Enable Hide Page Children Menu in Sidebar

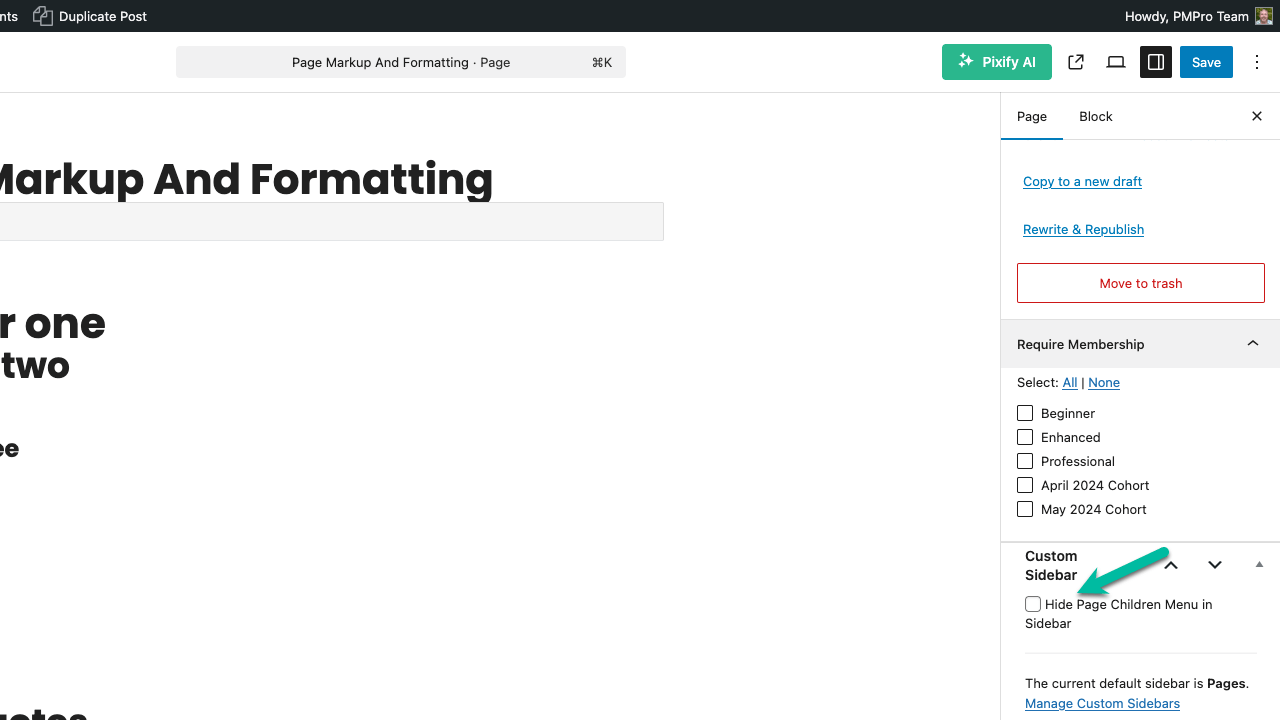point(1033,604)
